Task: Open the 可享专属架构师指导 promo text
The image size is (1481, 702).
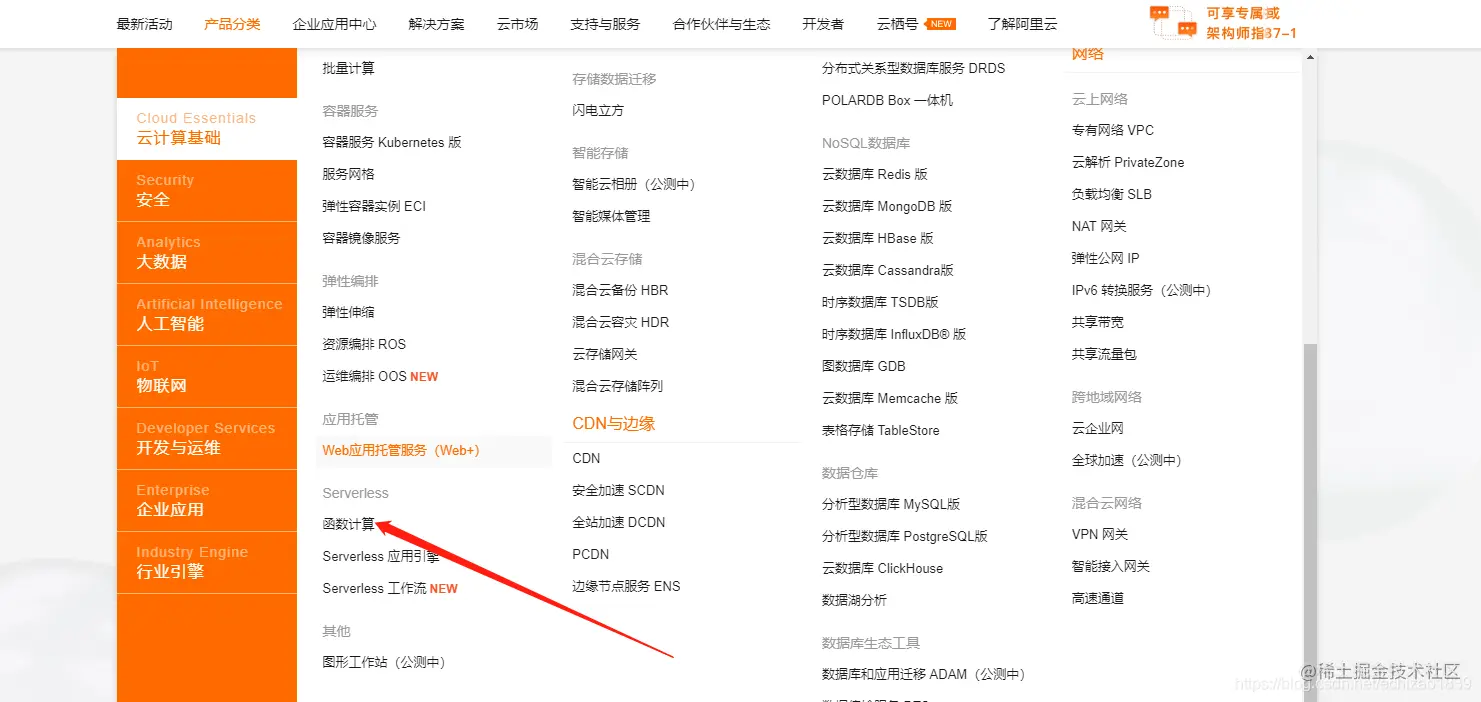Action: [x=1250, y=23]
